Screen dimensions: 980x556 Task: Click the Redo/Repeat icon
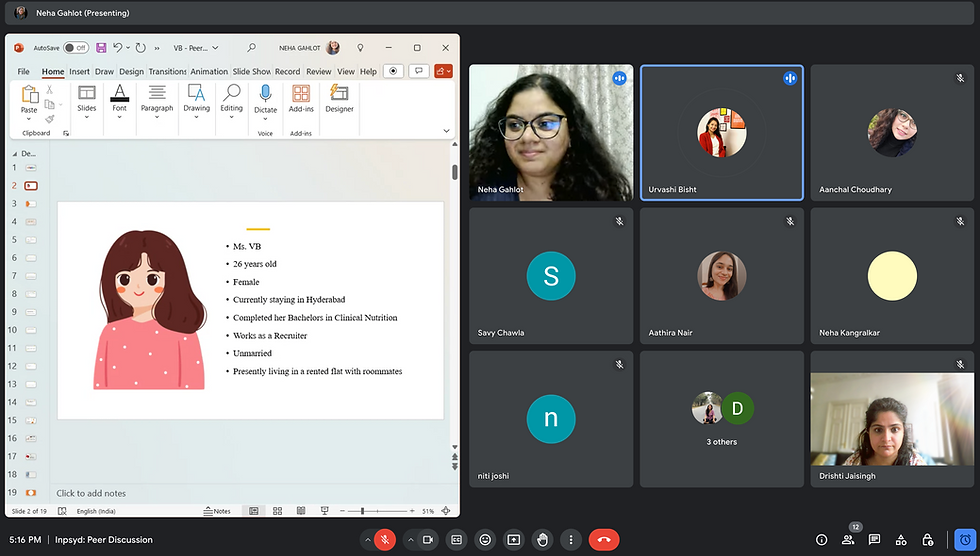pos(141,48)
